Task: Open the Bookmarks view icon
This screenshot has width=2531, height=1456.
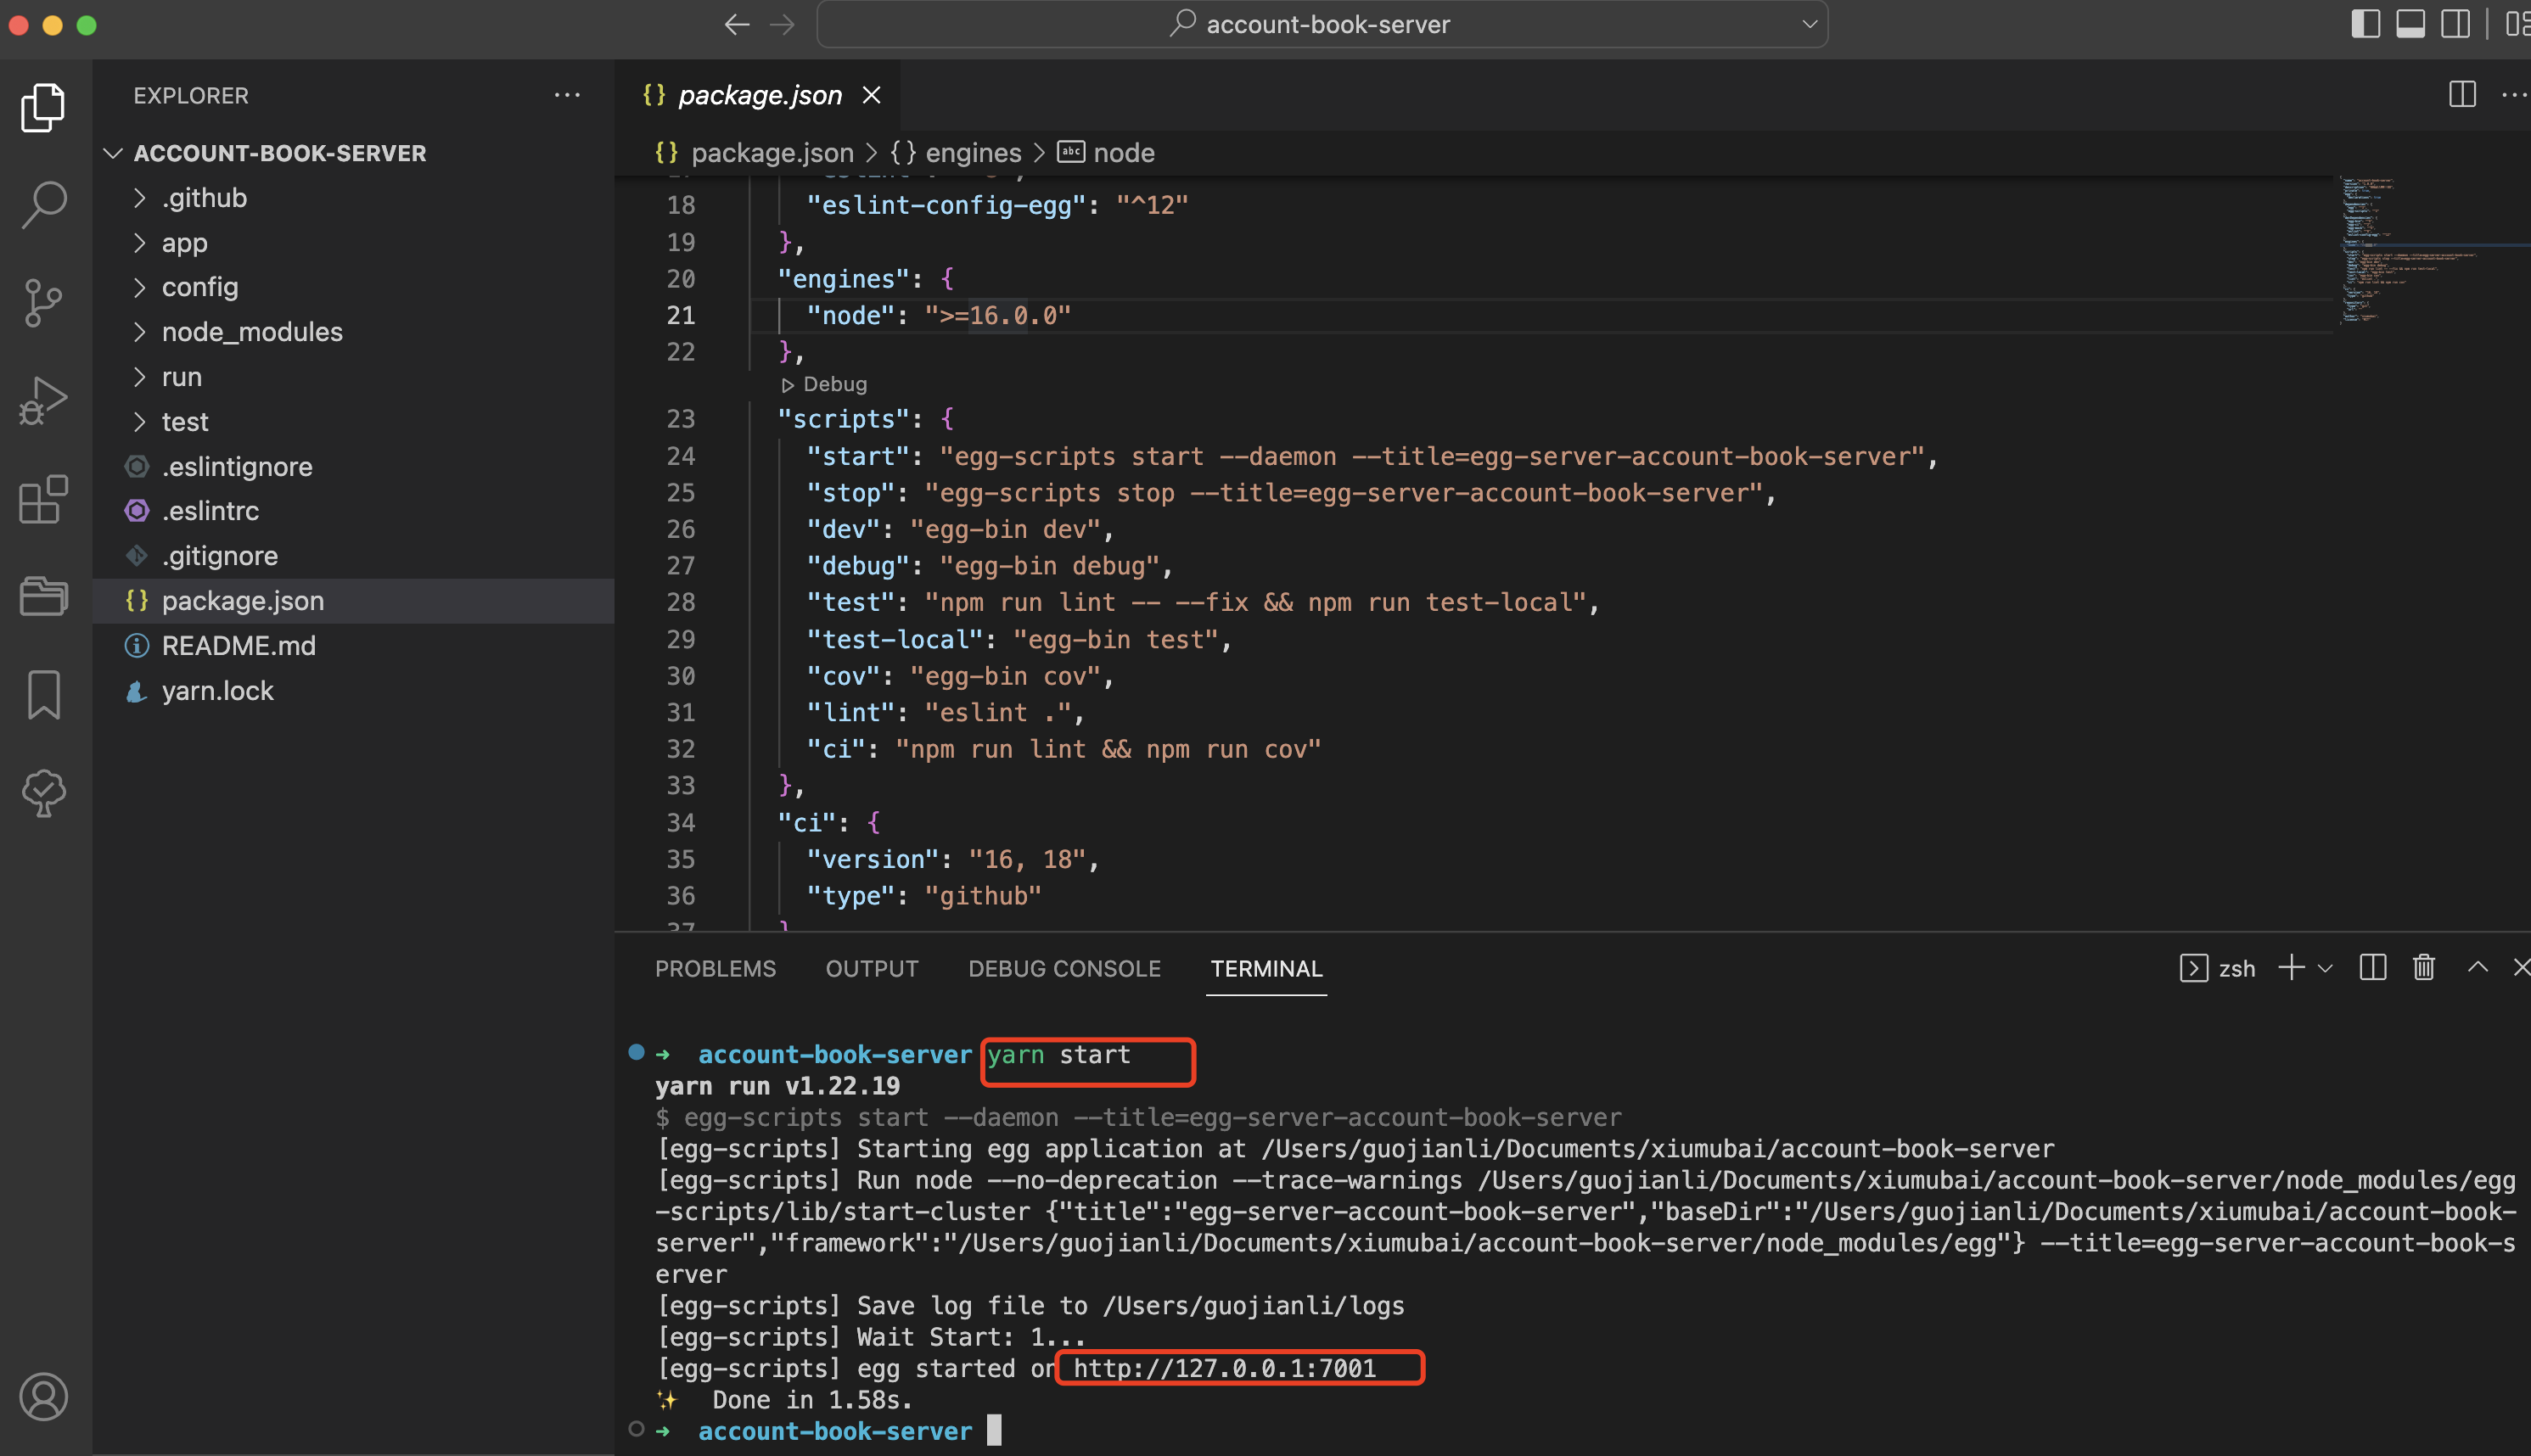Action: [x=43, y=694]
